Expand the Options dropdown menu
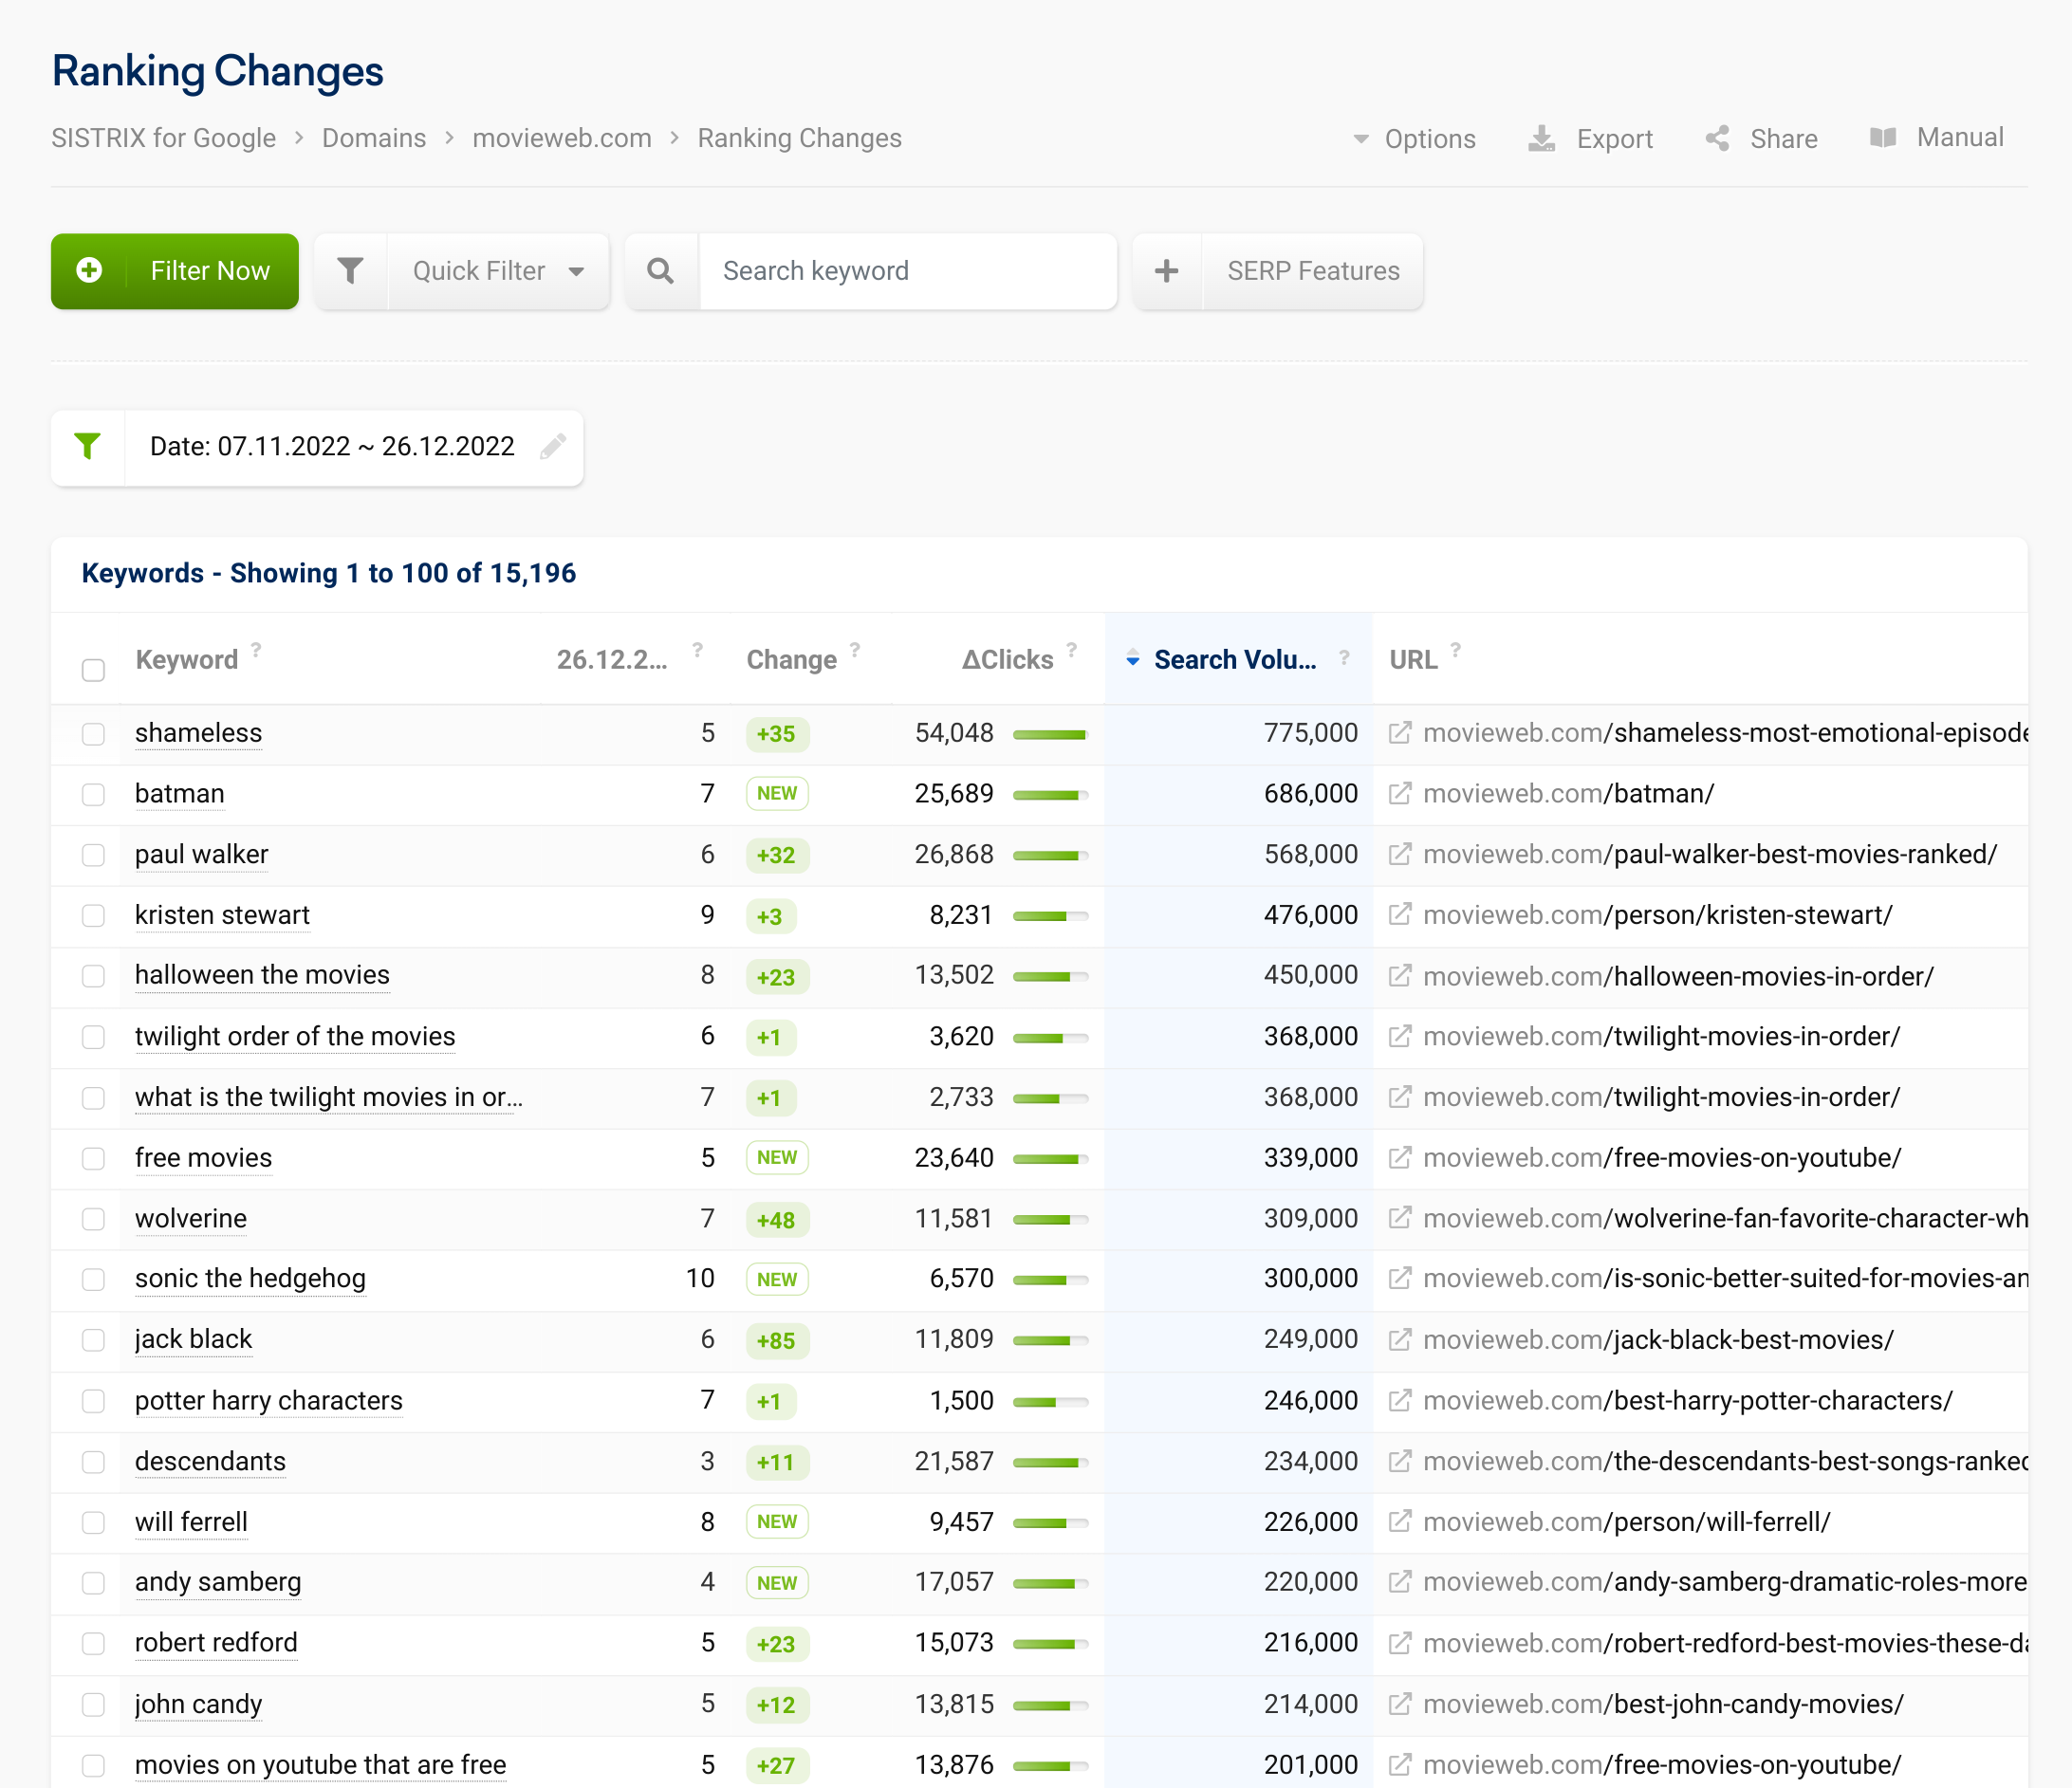Viewport: 2072px width, 1788px height. [1414, 139]
